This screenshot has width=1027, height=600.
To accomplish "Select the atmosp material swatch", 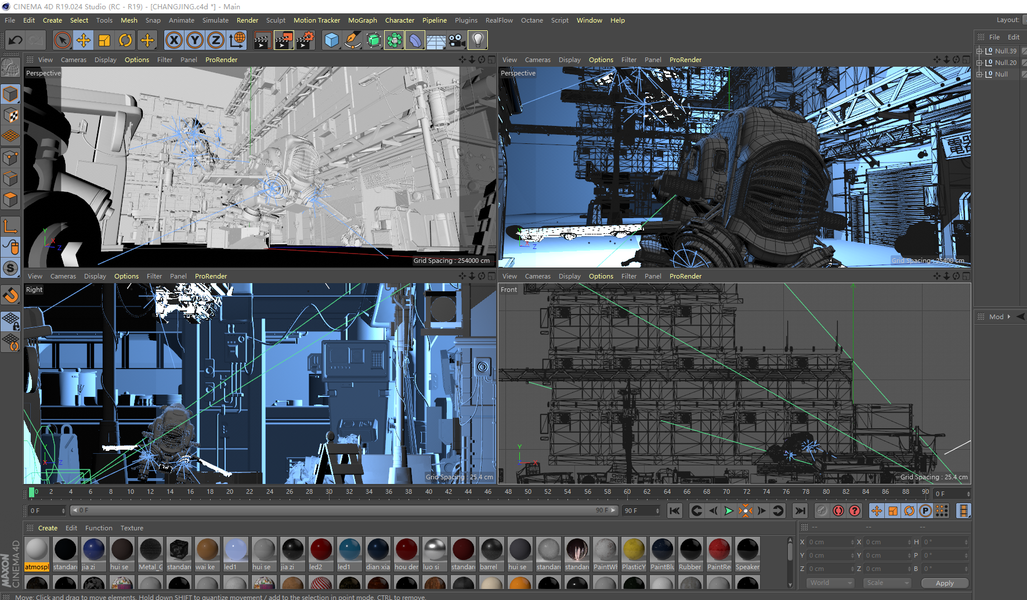I will (x=37, y=554).
